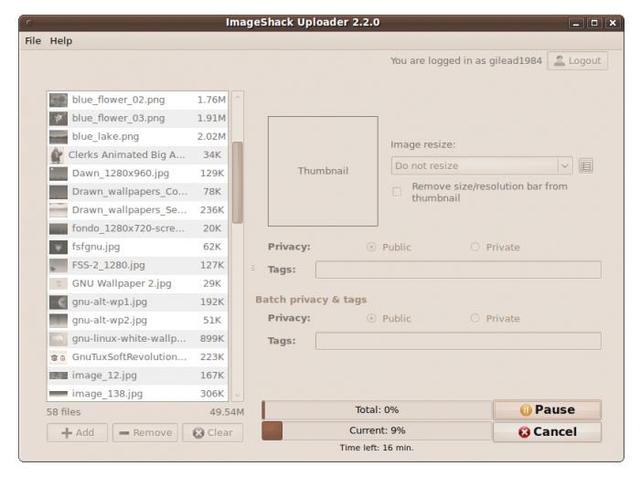This screenshot has width=640, height=477.
Task: Pause the upload
Action: coord(547,410)
